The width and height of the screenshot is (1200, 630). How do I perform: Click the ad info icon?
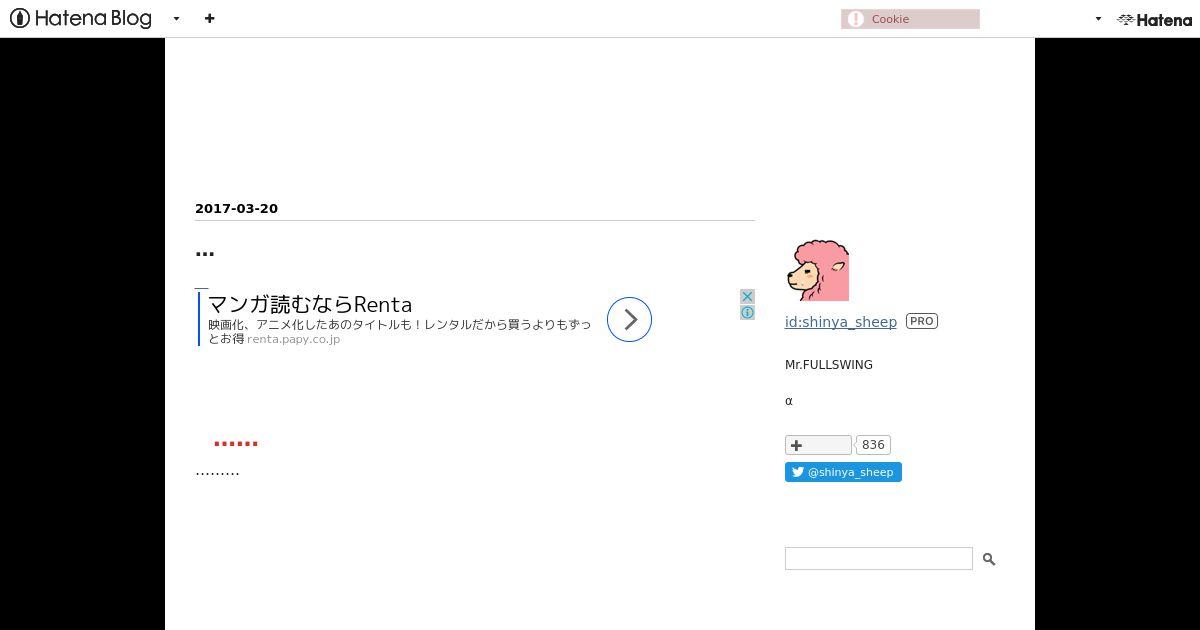pos(747,313)
